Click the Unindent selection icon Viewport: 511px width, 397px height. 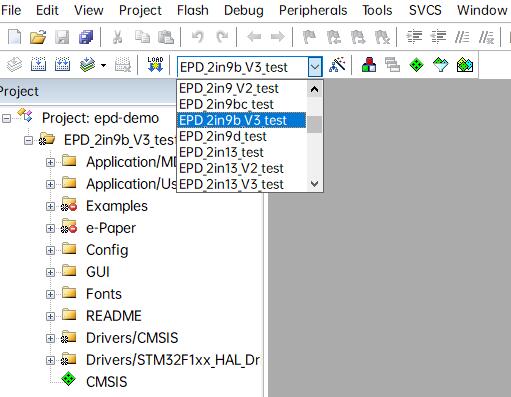[439, 37]
